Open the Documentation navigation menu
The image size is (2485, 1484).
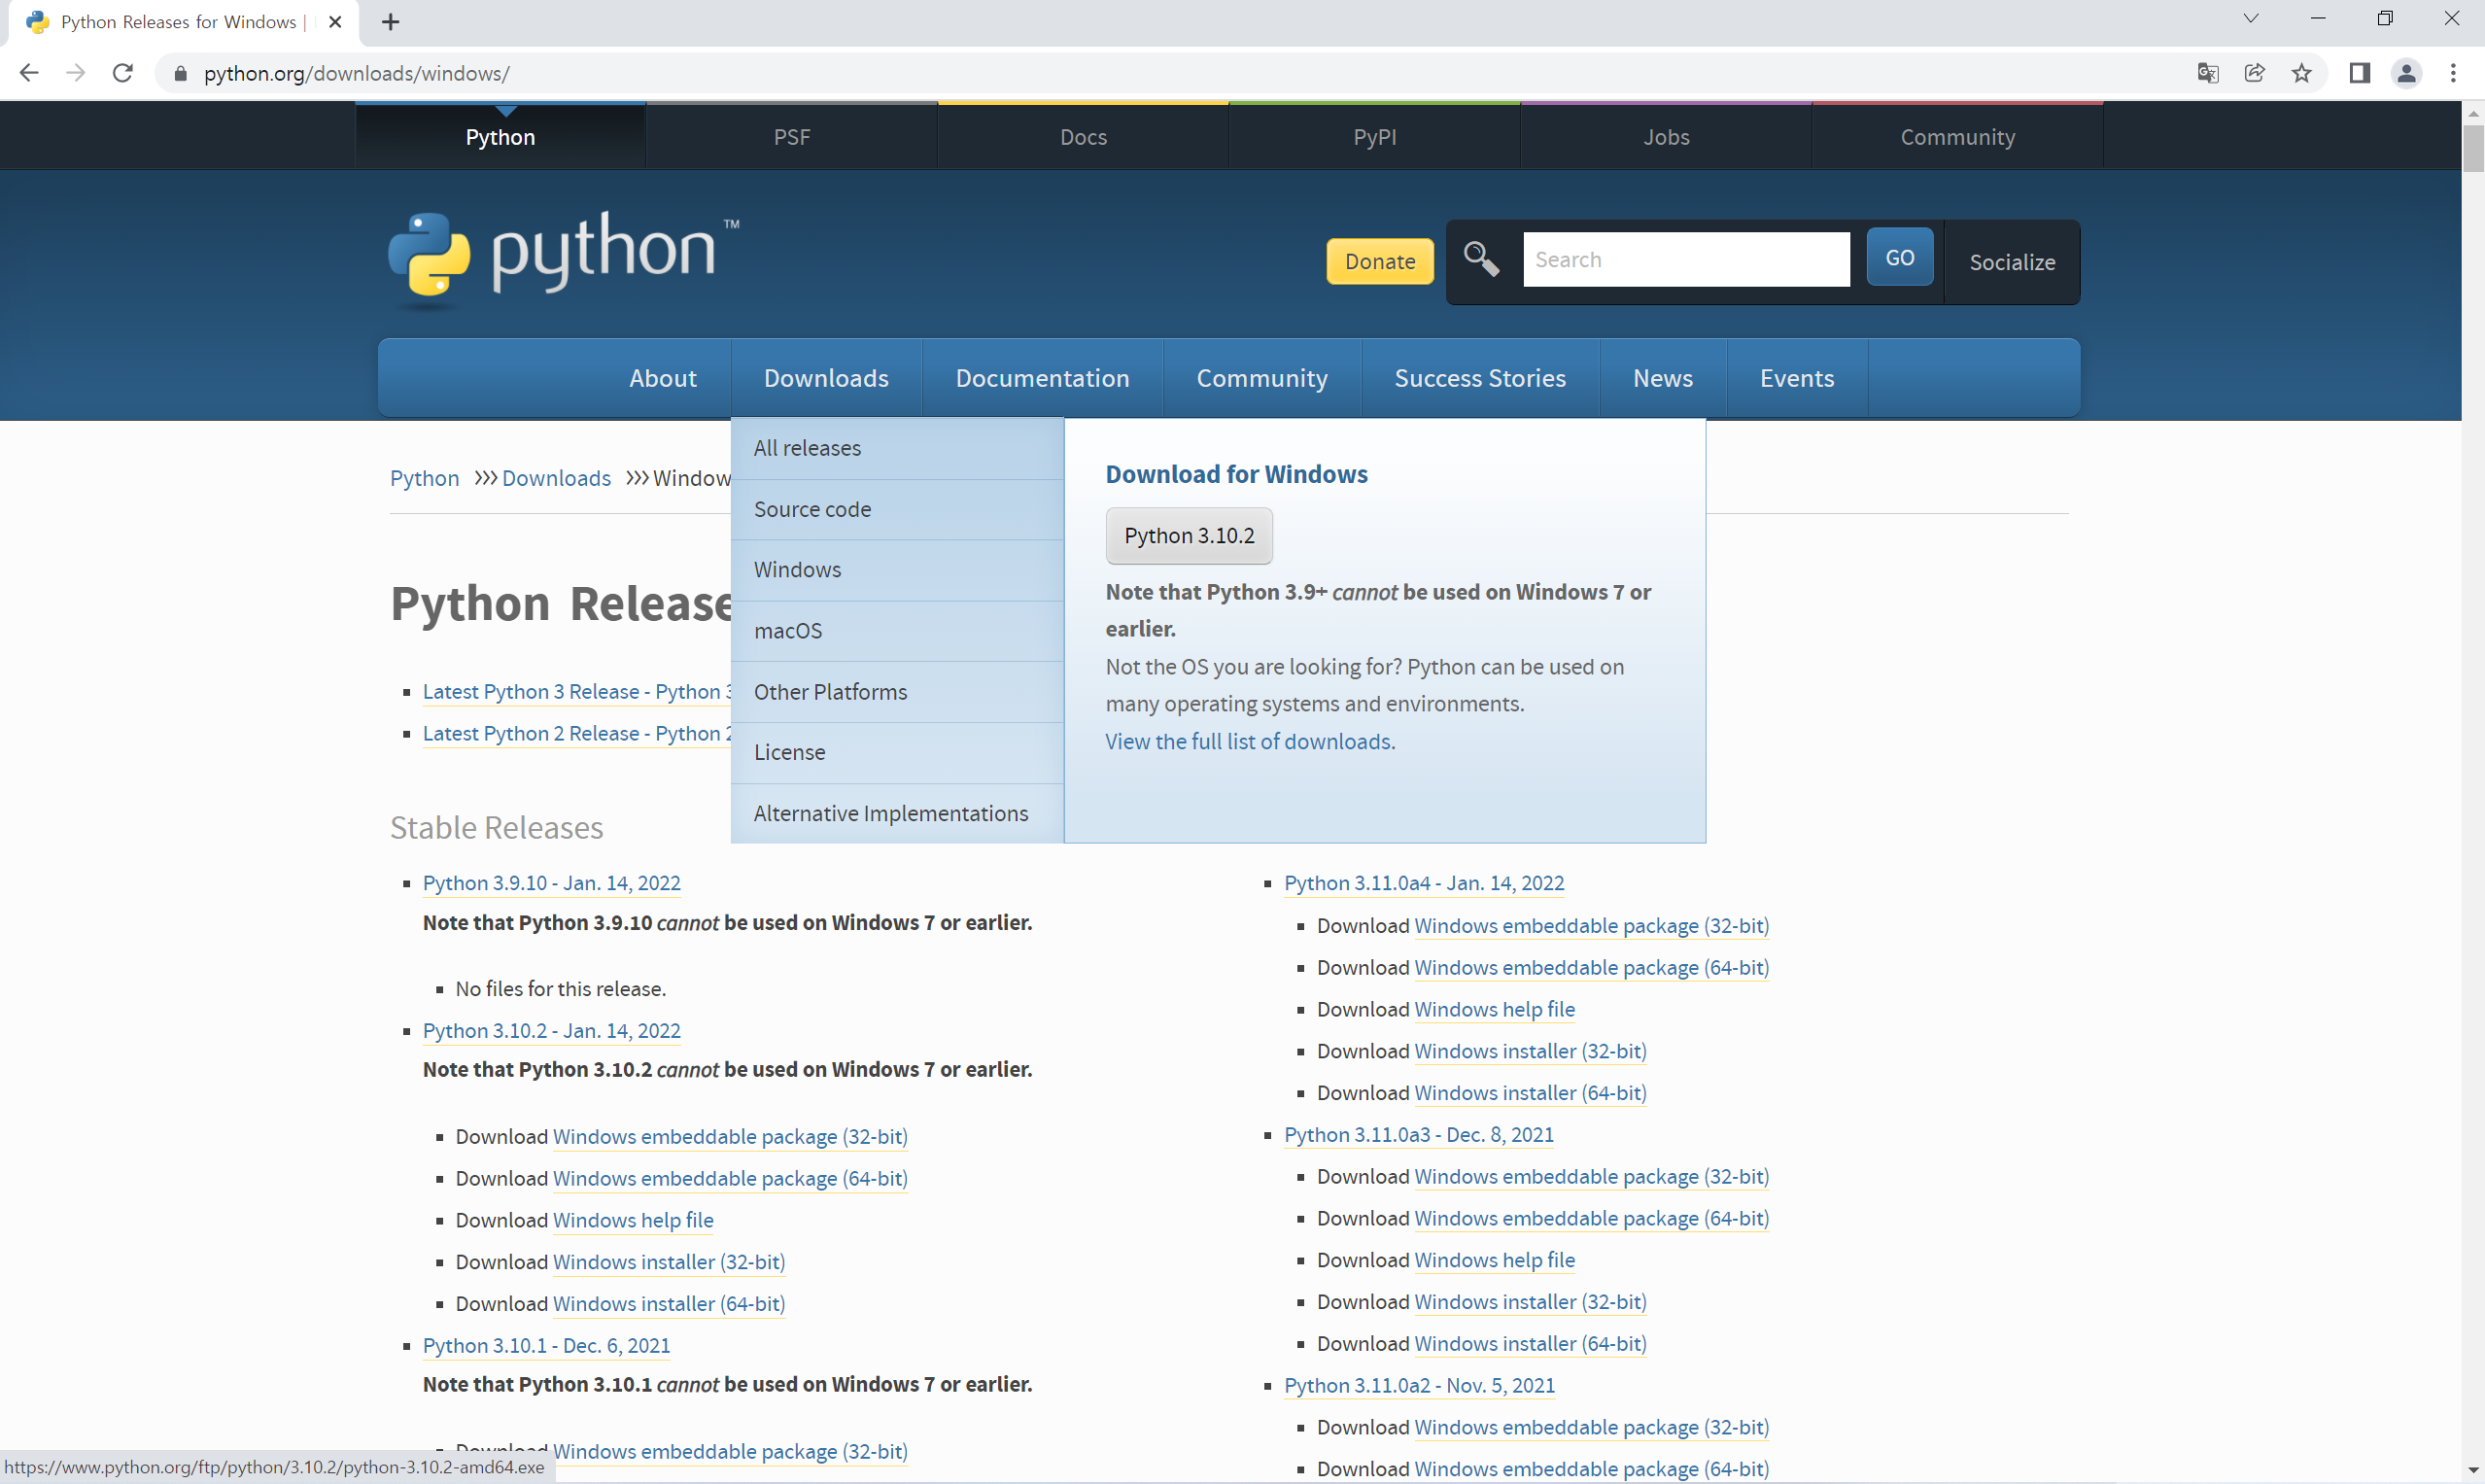[1042, 378]
